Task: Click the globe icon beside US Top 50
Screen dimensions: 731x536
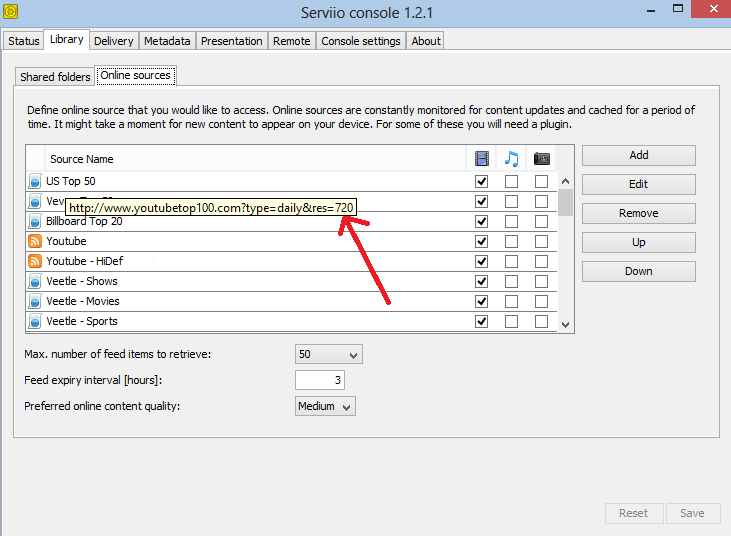Action: pos(35,182)
